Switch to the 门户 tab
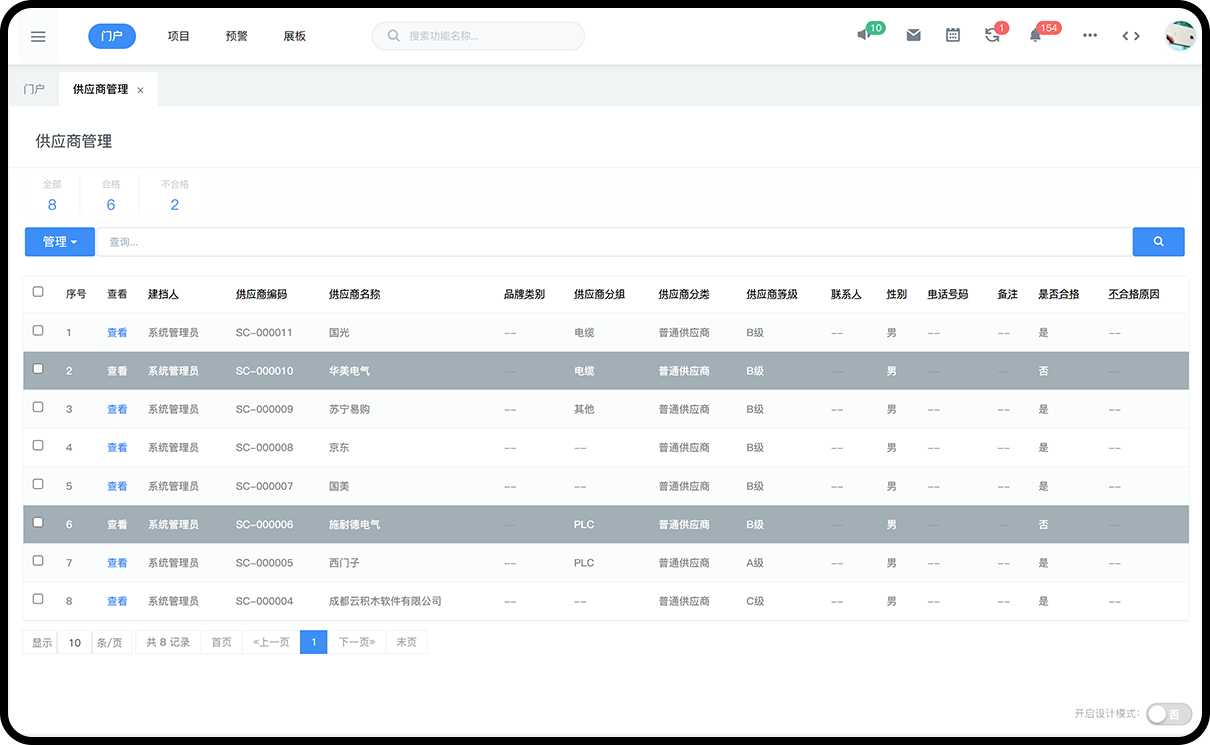This screenshot has height=745, width=1210. (x=34, y=89)
